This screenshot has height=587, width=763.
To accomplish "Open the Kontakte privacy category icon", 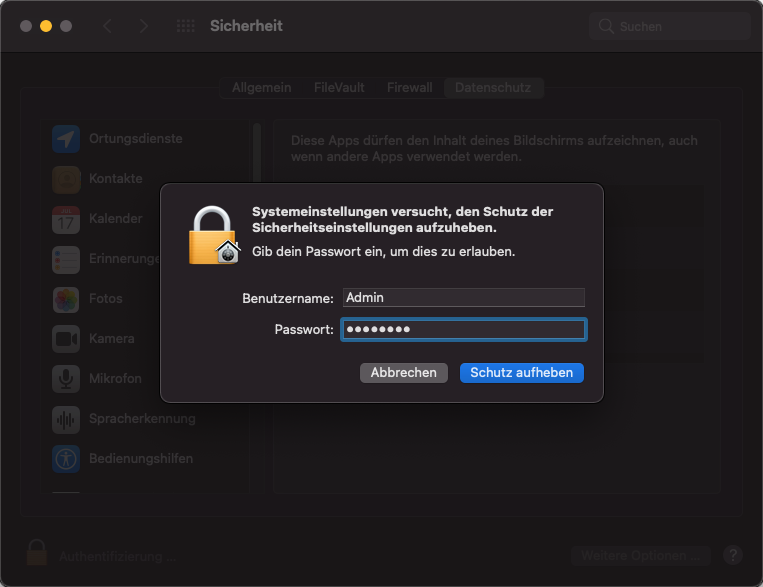I will (x=66, y=179).
